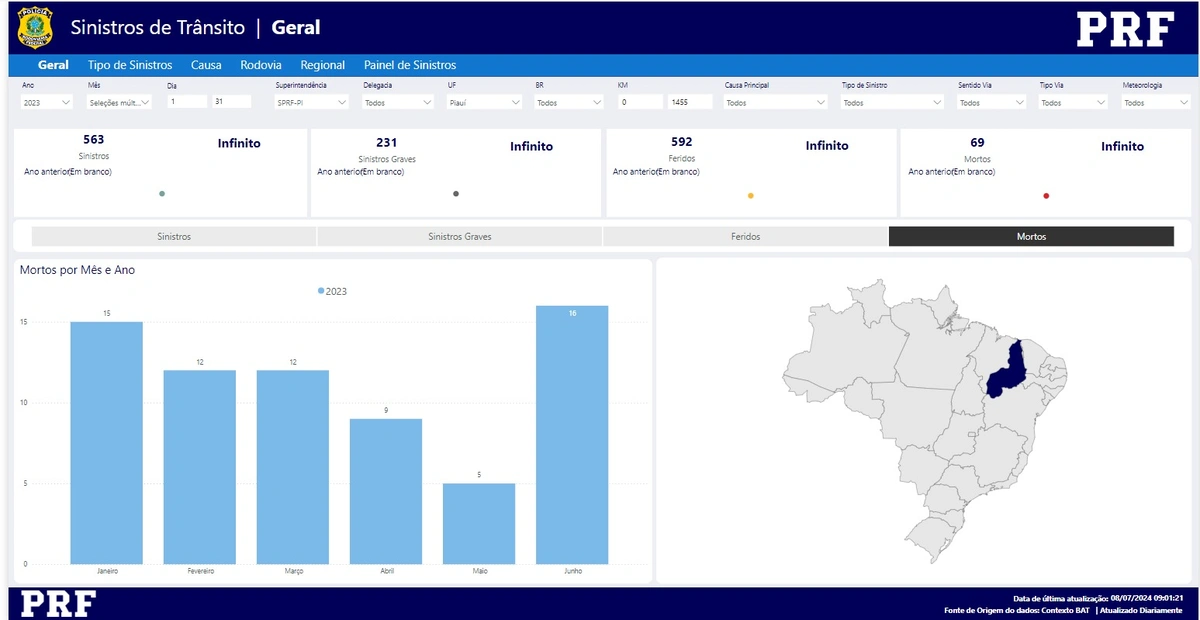
Task: Click the Dia end field showing 31
Action: pyautogui.click(x=231, y=102)
